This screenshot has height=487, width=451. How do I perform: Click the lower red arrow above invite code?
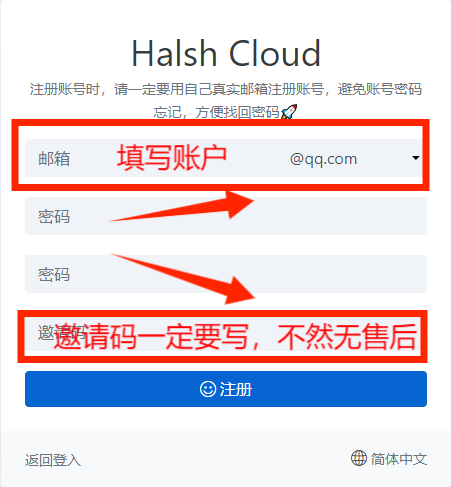click(183, 278)
